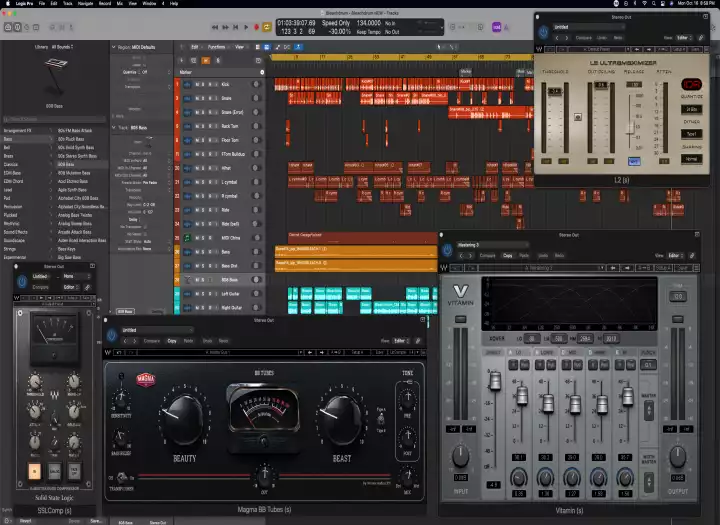Screen dimensions: 720x525
Task: Solo the Bass track
Action: [x=203, y=252]
